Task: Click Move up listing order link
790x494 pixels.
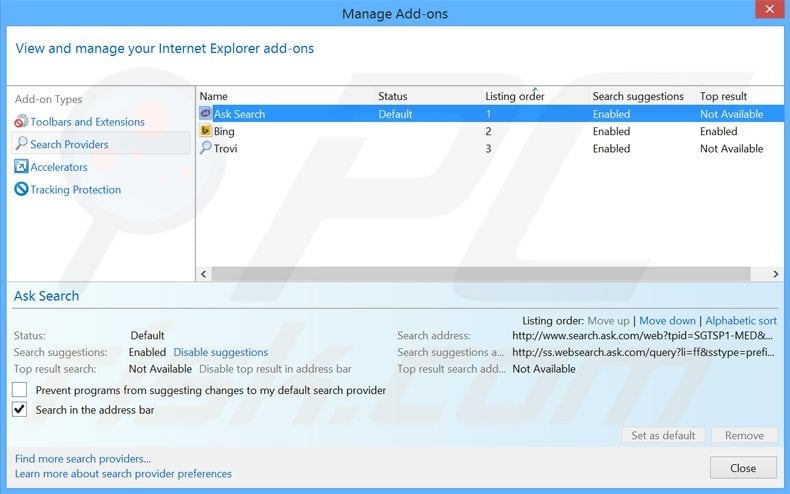Action: (608, 321)
